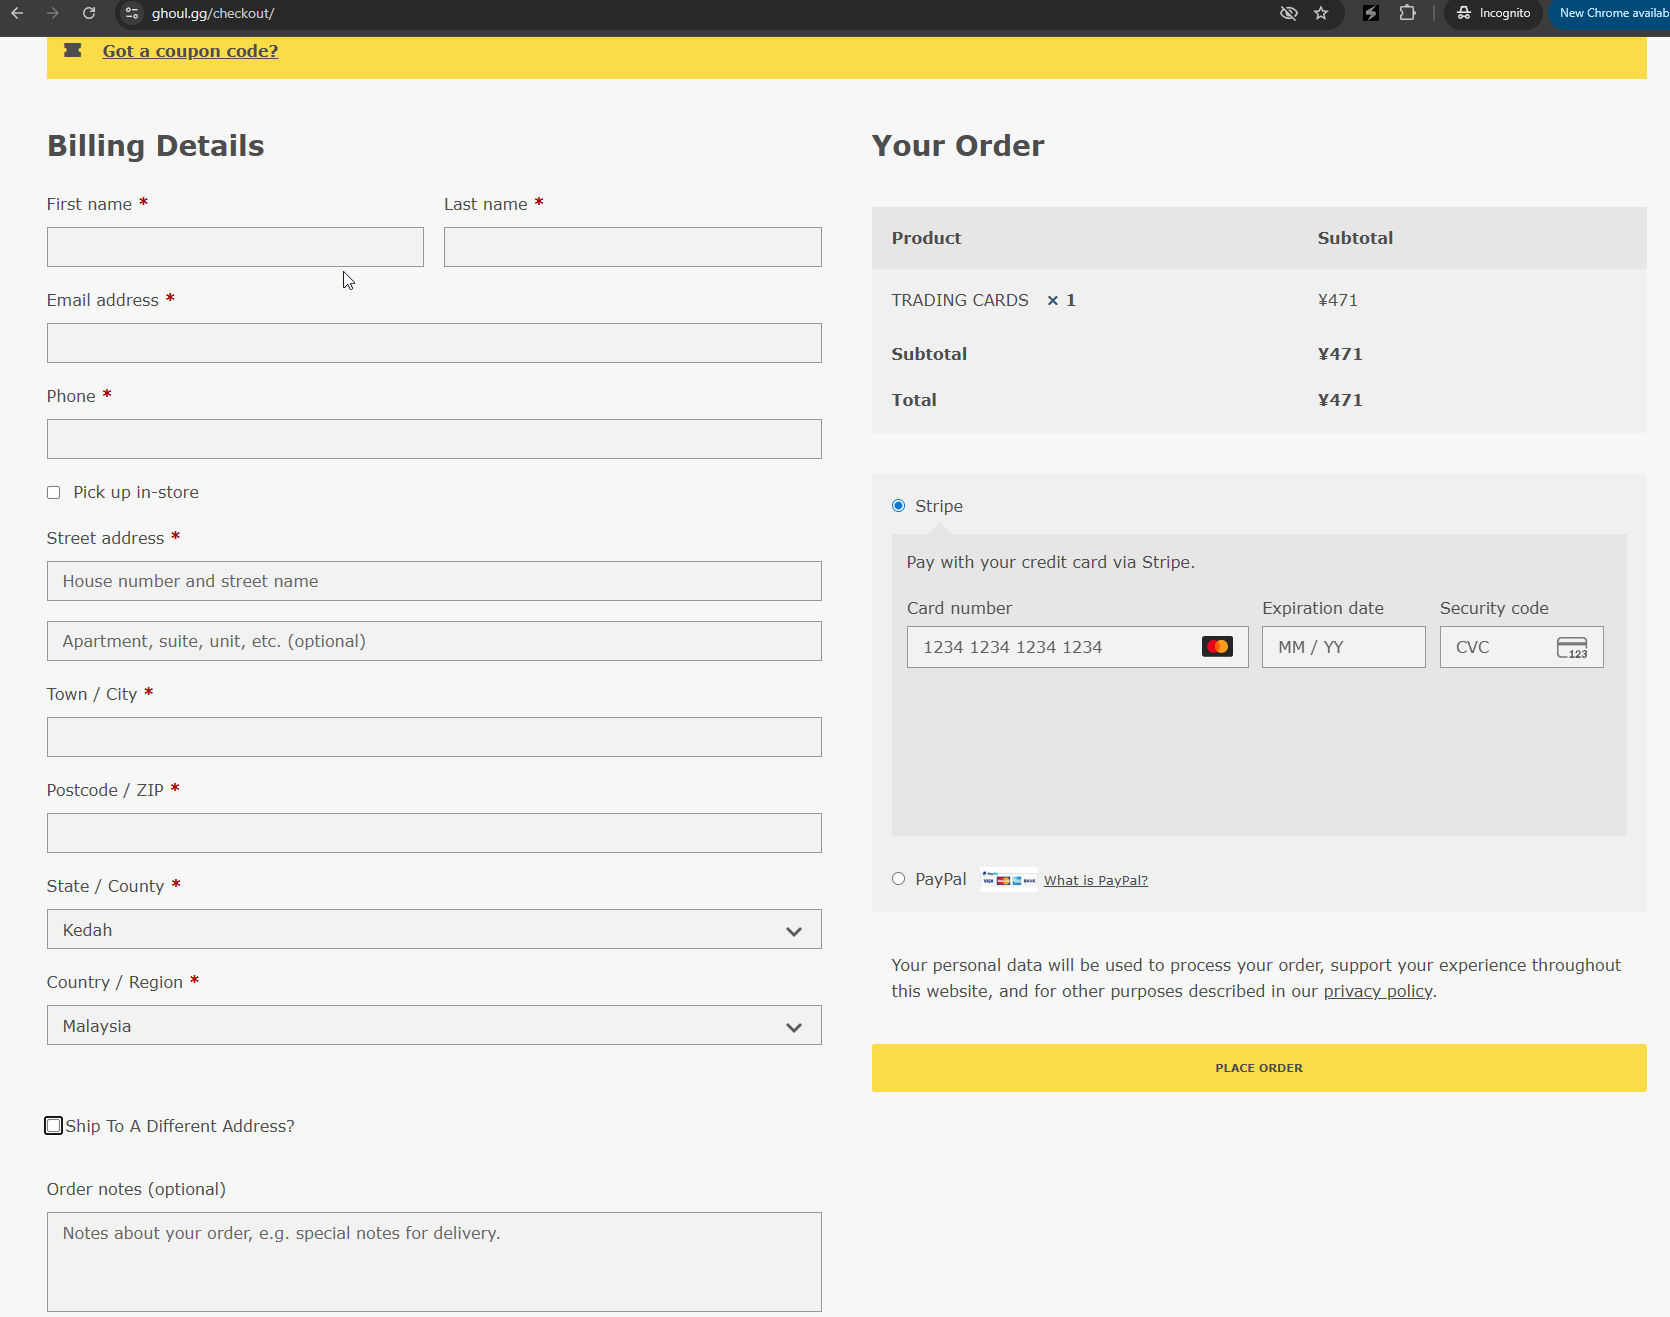Click the What is PayPal link
The width and height of the screenshot is (1670, 1317).
[x=1095, y=880]
